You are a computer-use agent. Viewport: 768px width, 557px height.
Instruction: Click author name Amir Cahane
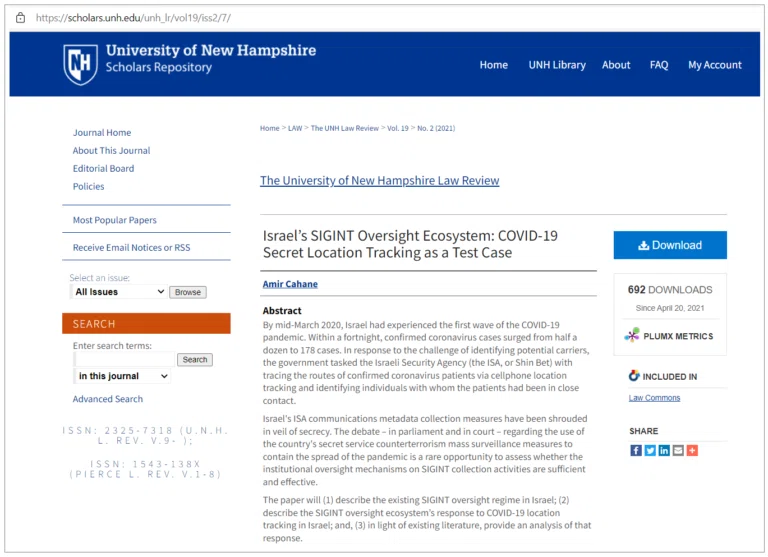coord(290,284)
